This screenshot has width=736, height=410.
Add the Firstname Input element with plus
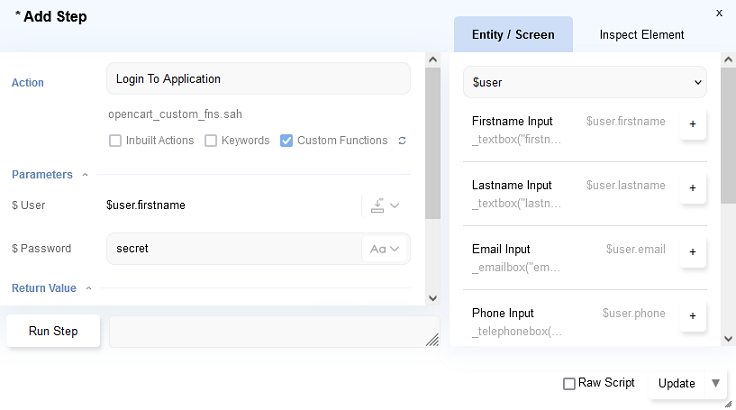[x=692, y=124]
